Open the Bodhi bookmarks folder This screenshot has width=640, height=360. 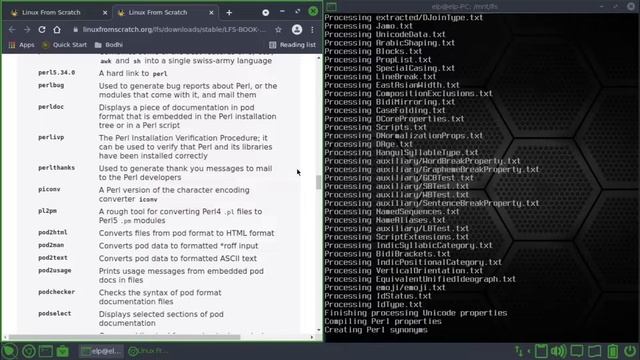(x=109, y=45)
